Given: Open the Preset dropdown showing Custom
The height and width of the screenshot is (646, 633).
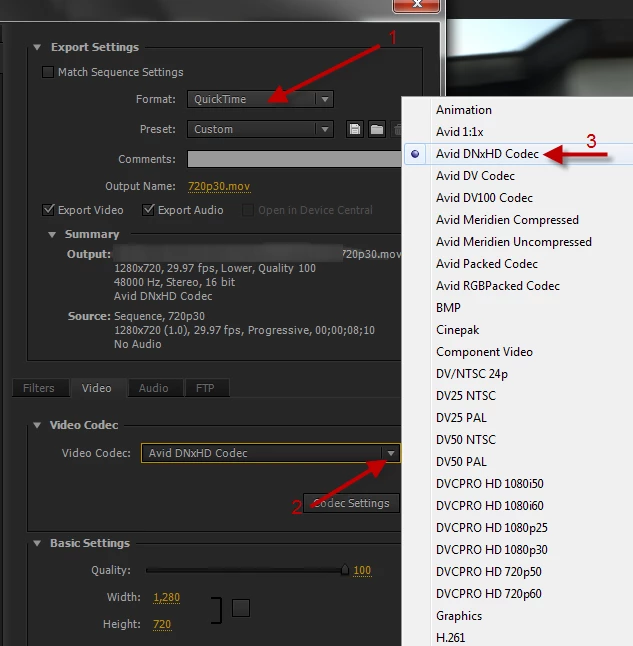Looking at the screenshot, I should pos(260,129).
